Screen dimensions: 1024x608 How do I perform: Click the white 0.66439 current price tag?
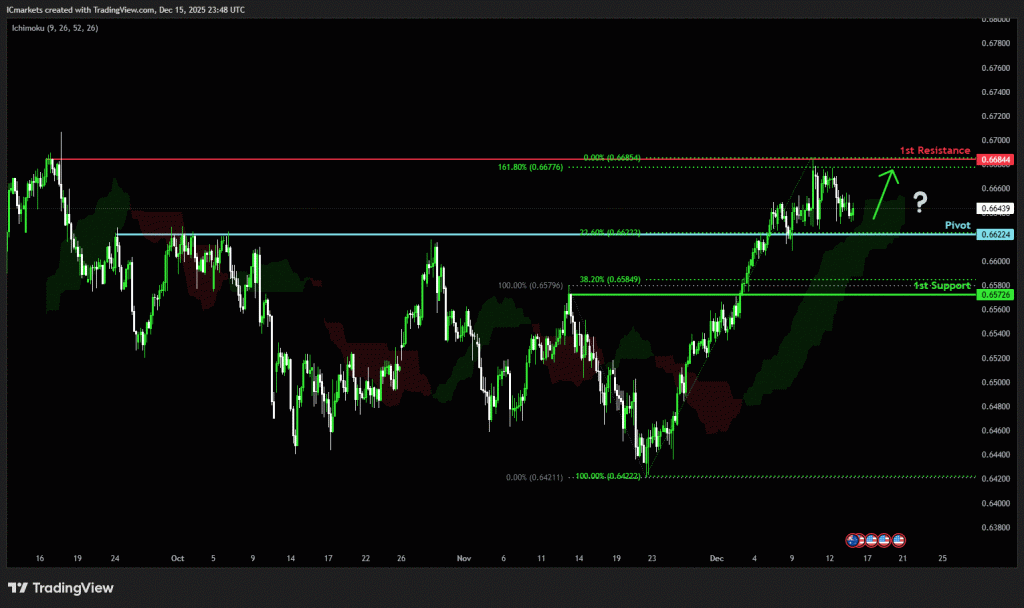996,209
